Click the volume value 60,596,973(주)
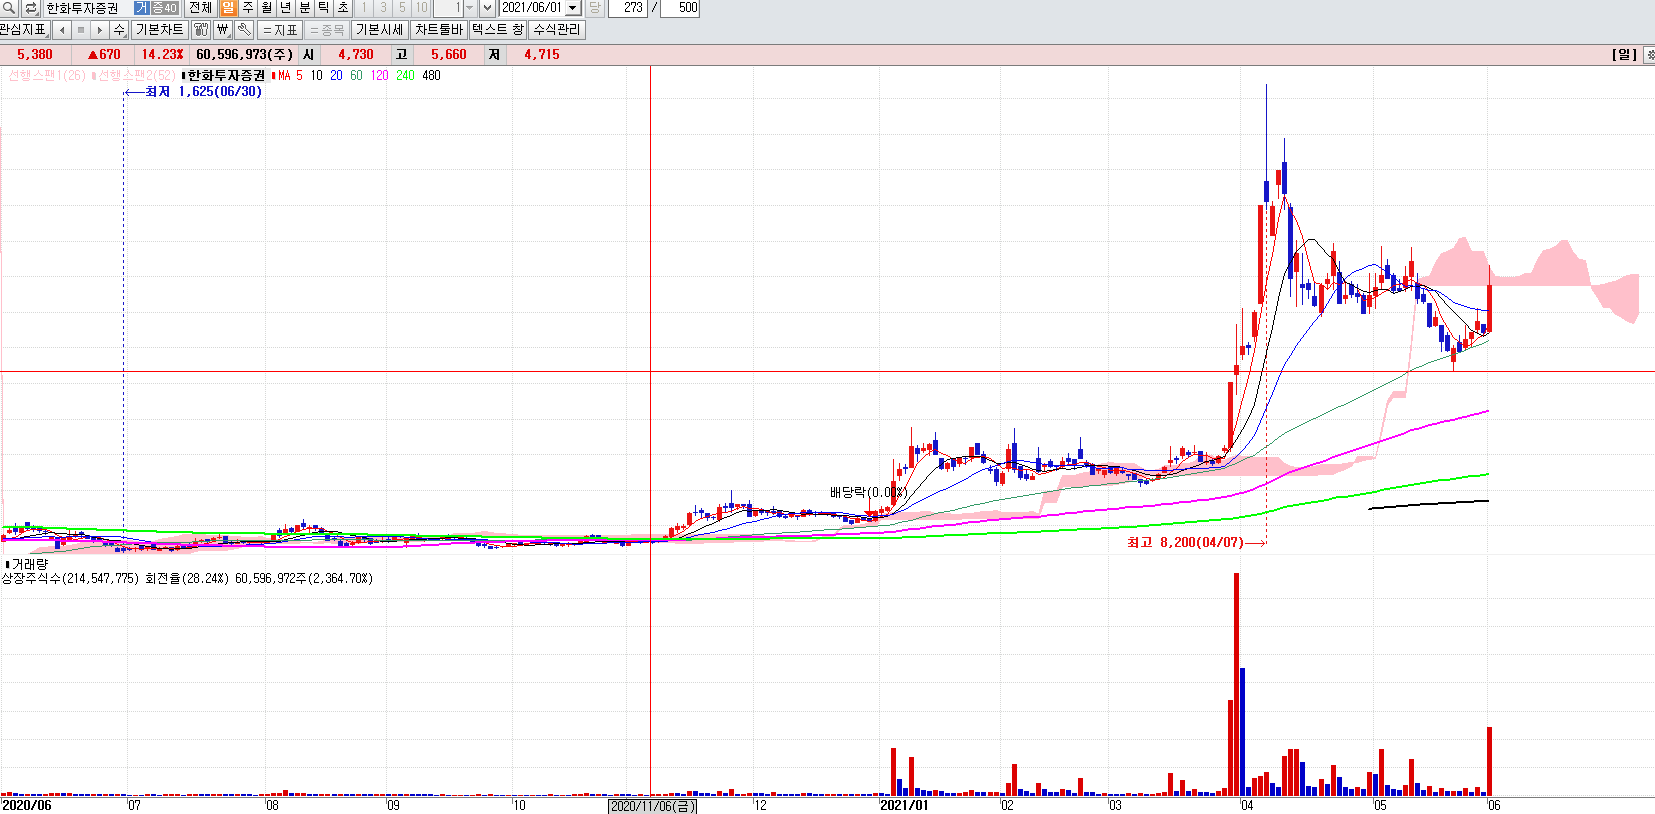Screen dimensions: 1655x814 click(x=245, y=55)
